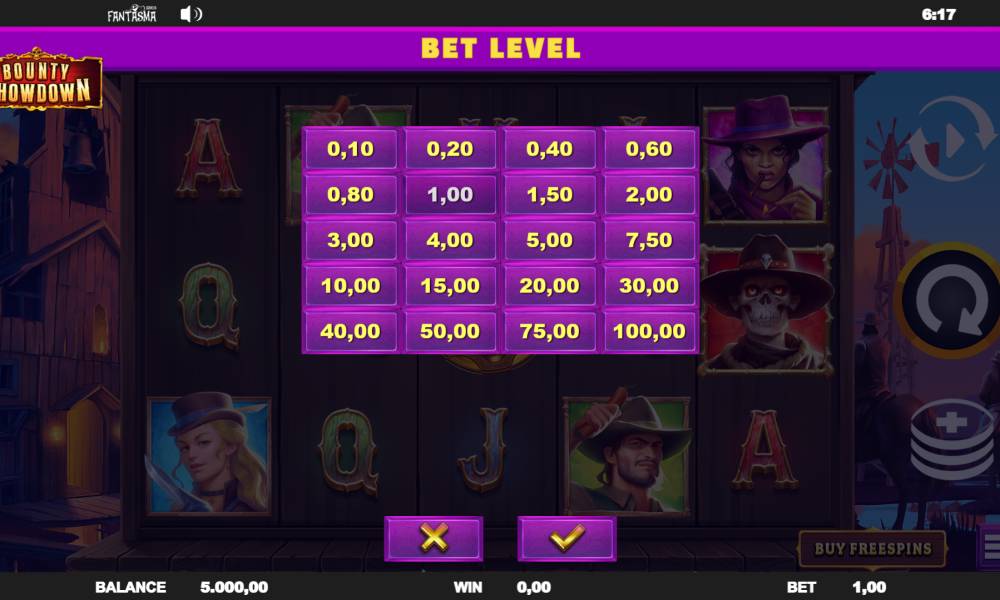
Task: Click the Buy Freespins button
Action: pyautogui.click(x=872, y=548)
